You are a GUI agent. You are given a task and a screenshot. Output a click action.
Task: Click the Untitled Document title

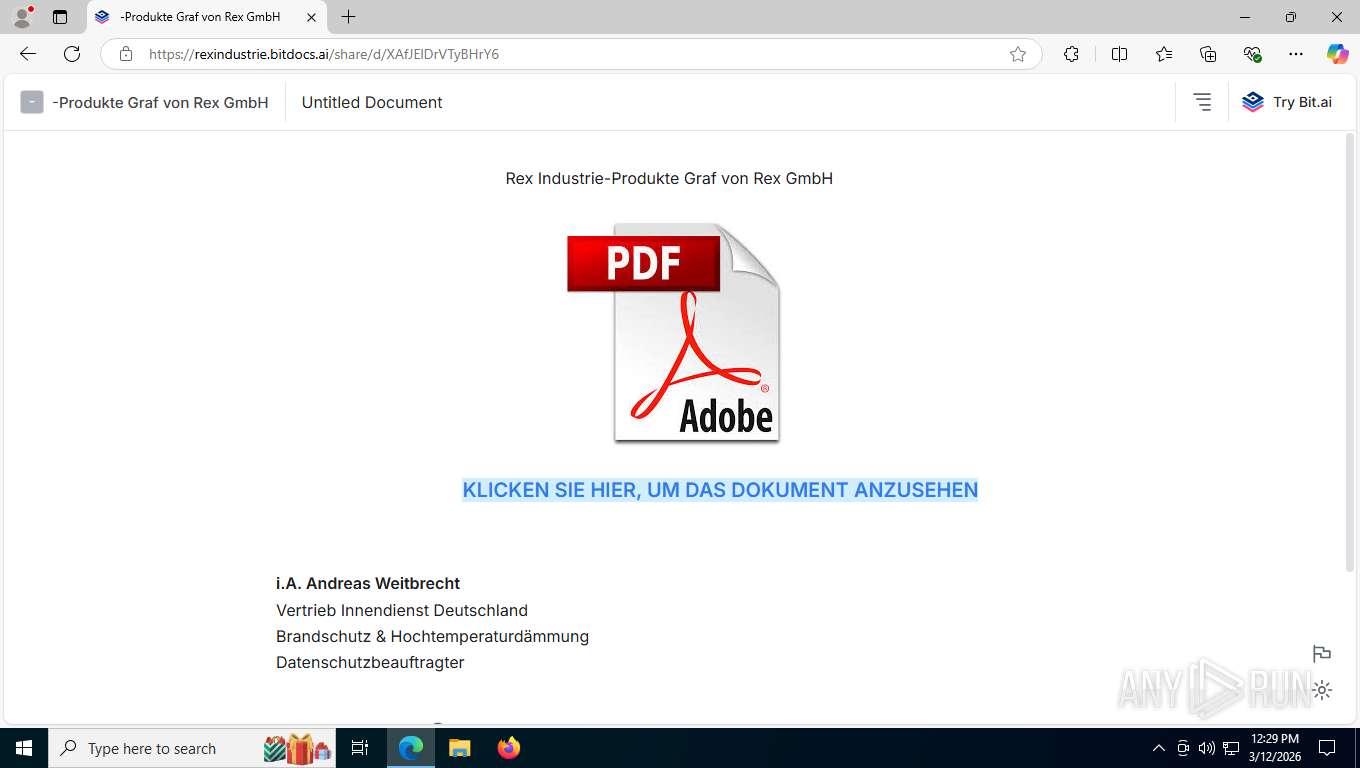click(372, 102)
